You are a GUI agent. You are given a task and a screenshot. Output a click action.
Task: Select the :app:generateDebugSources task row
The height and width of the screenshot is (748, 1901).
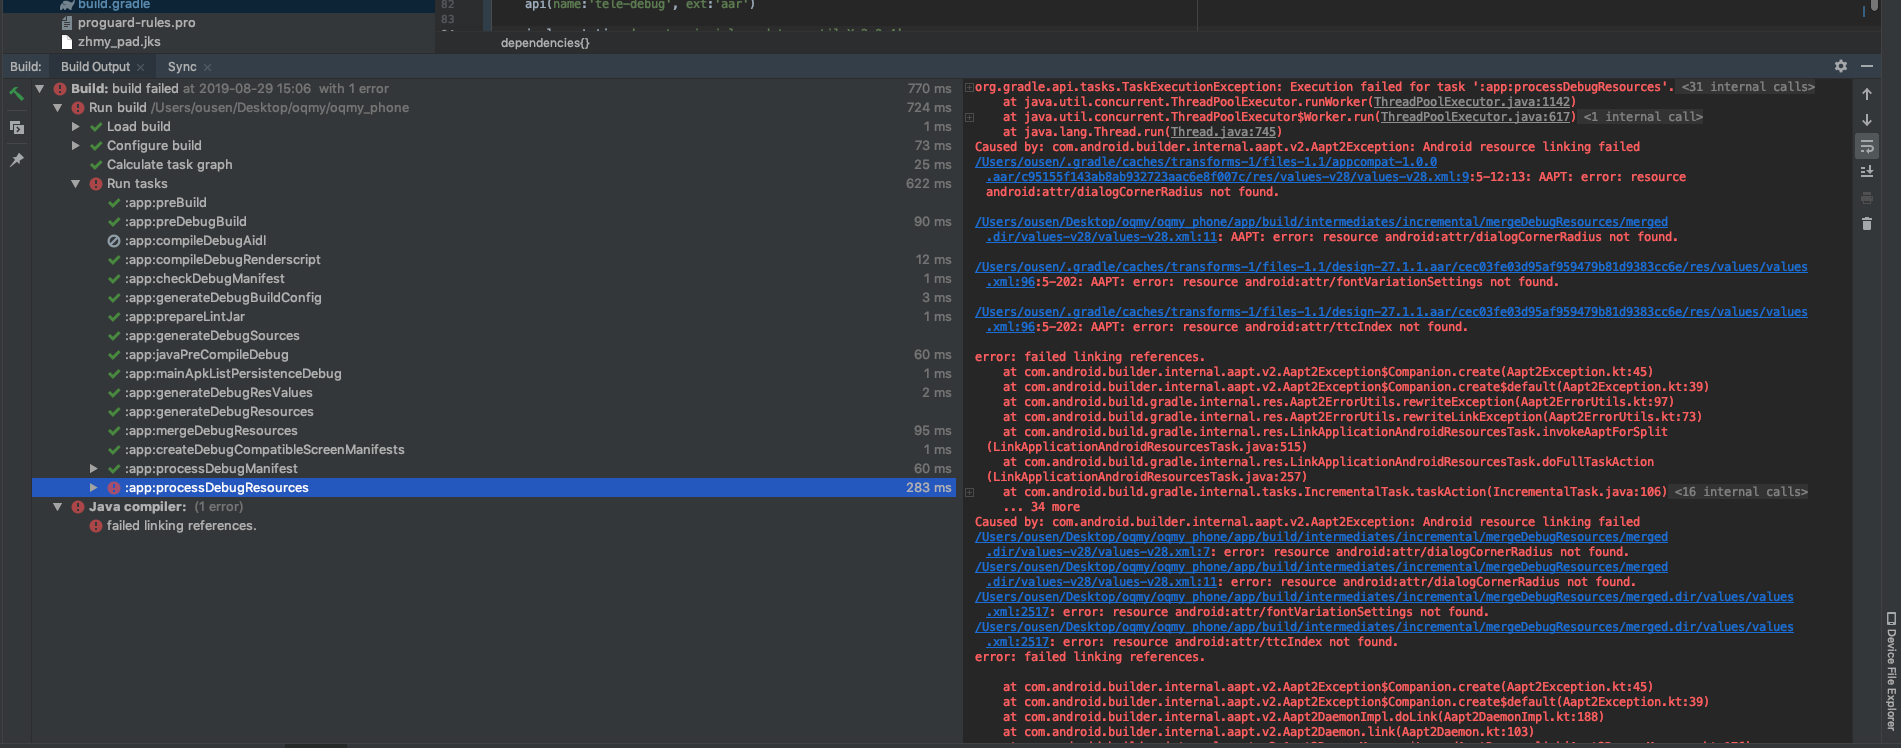coord(492,336)
